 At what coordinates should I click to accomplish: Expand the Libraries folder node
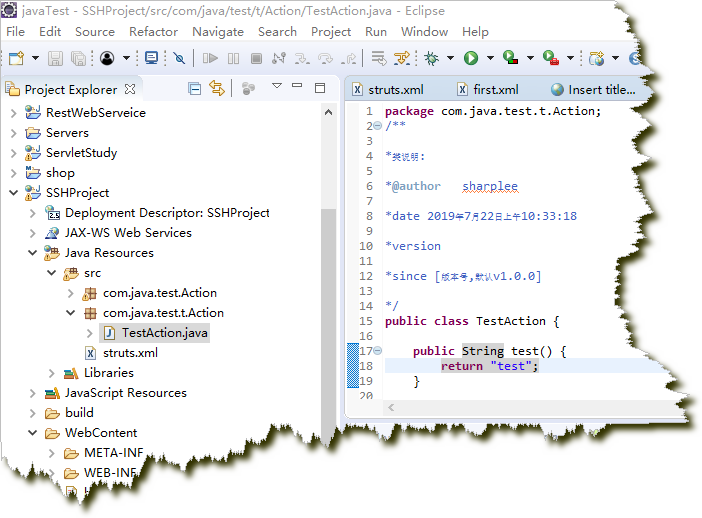[x=52, y=373]
